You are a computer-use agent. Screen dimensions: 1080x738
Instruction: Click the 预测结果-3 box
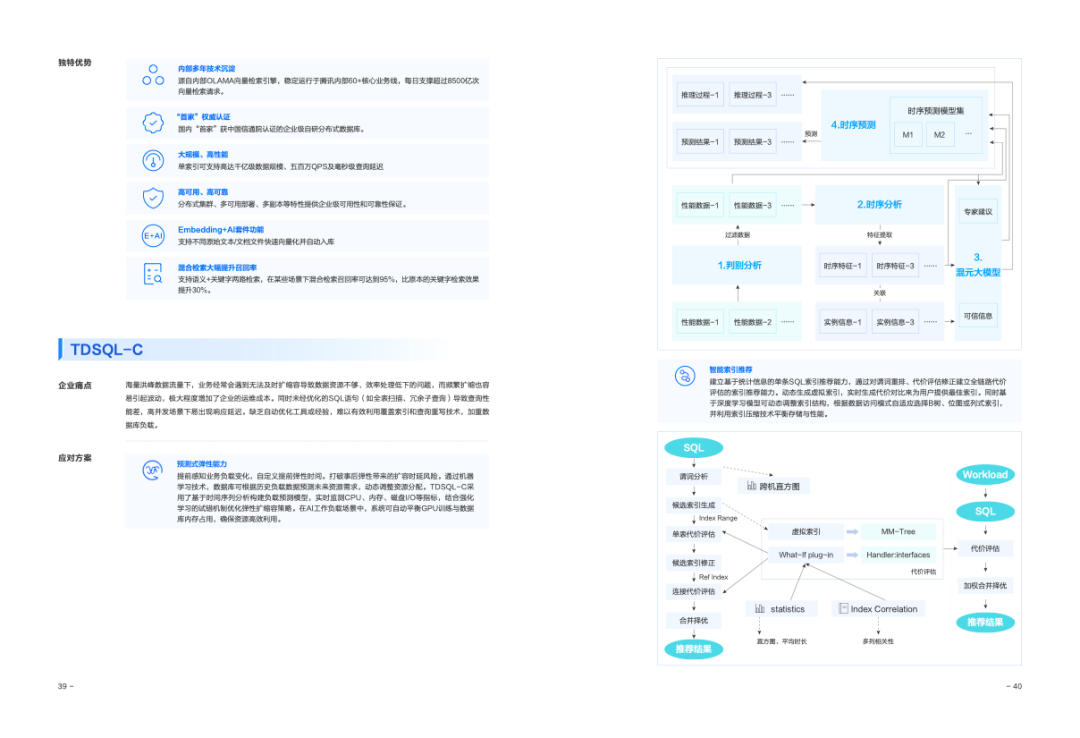pyautogui.click(x=753, y=142)
